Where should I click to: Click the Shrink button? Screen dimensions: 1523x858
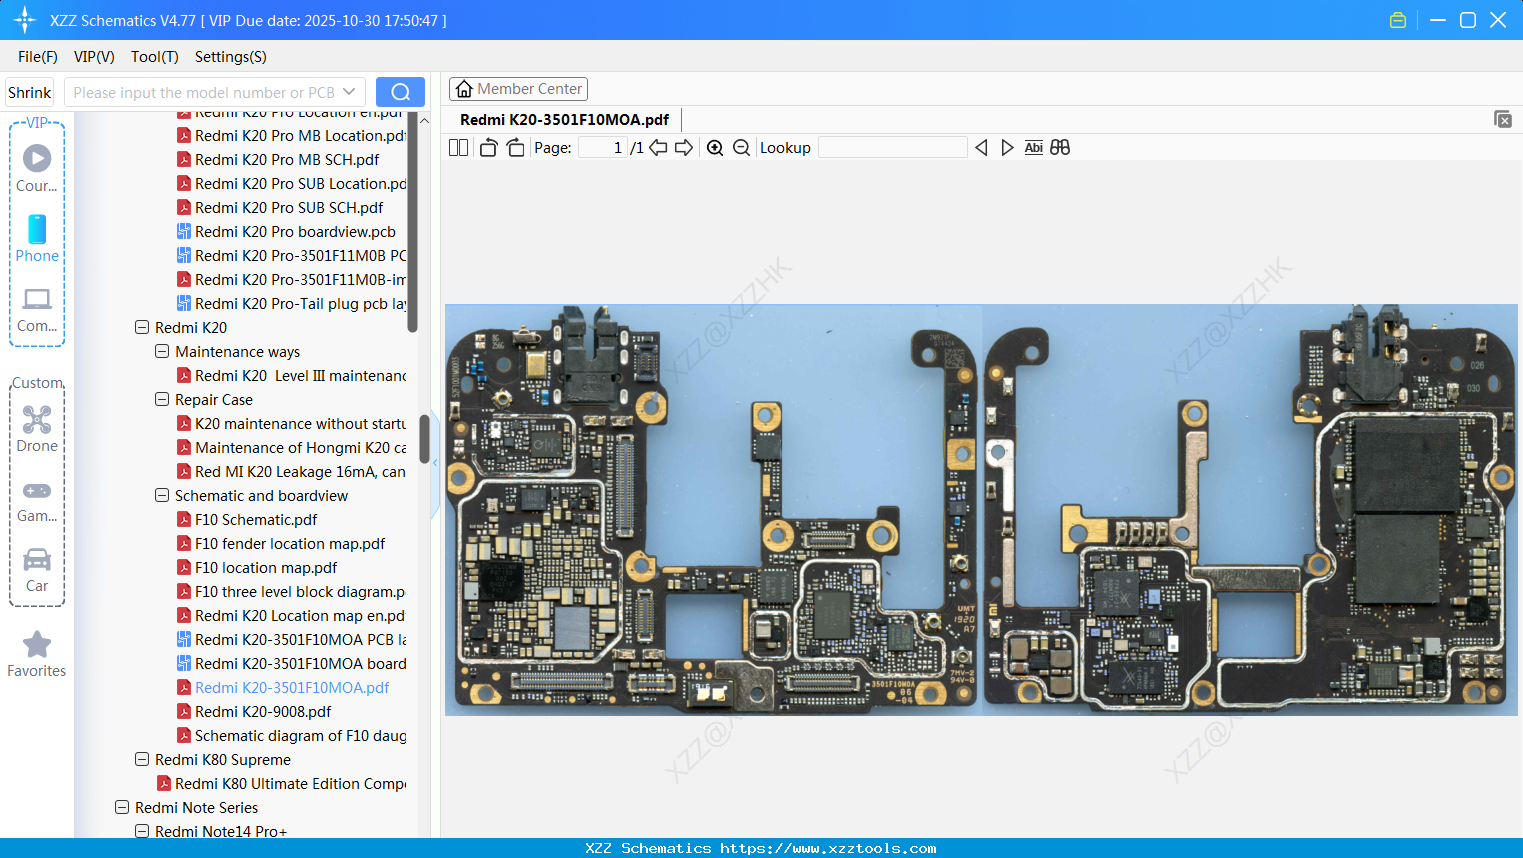tap(30, 92)
